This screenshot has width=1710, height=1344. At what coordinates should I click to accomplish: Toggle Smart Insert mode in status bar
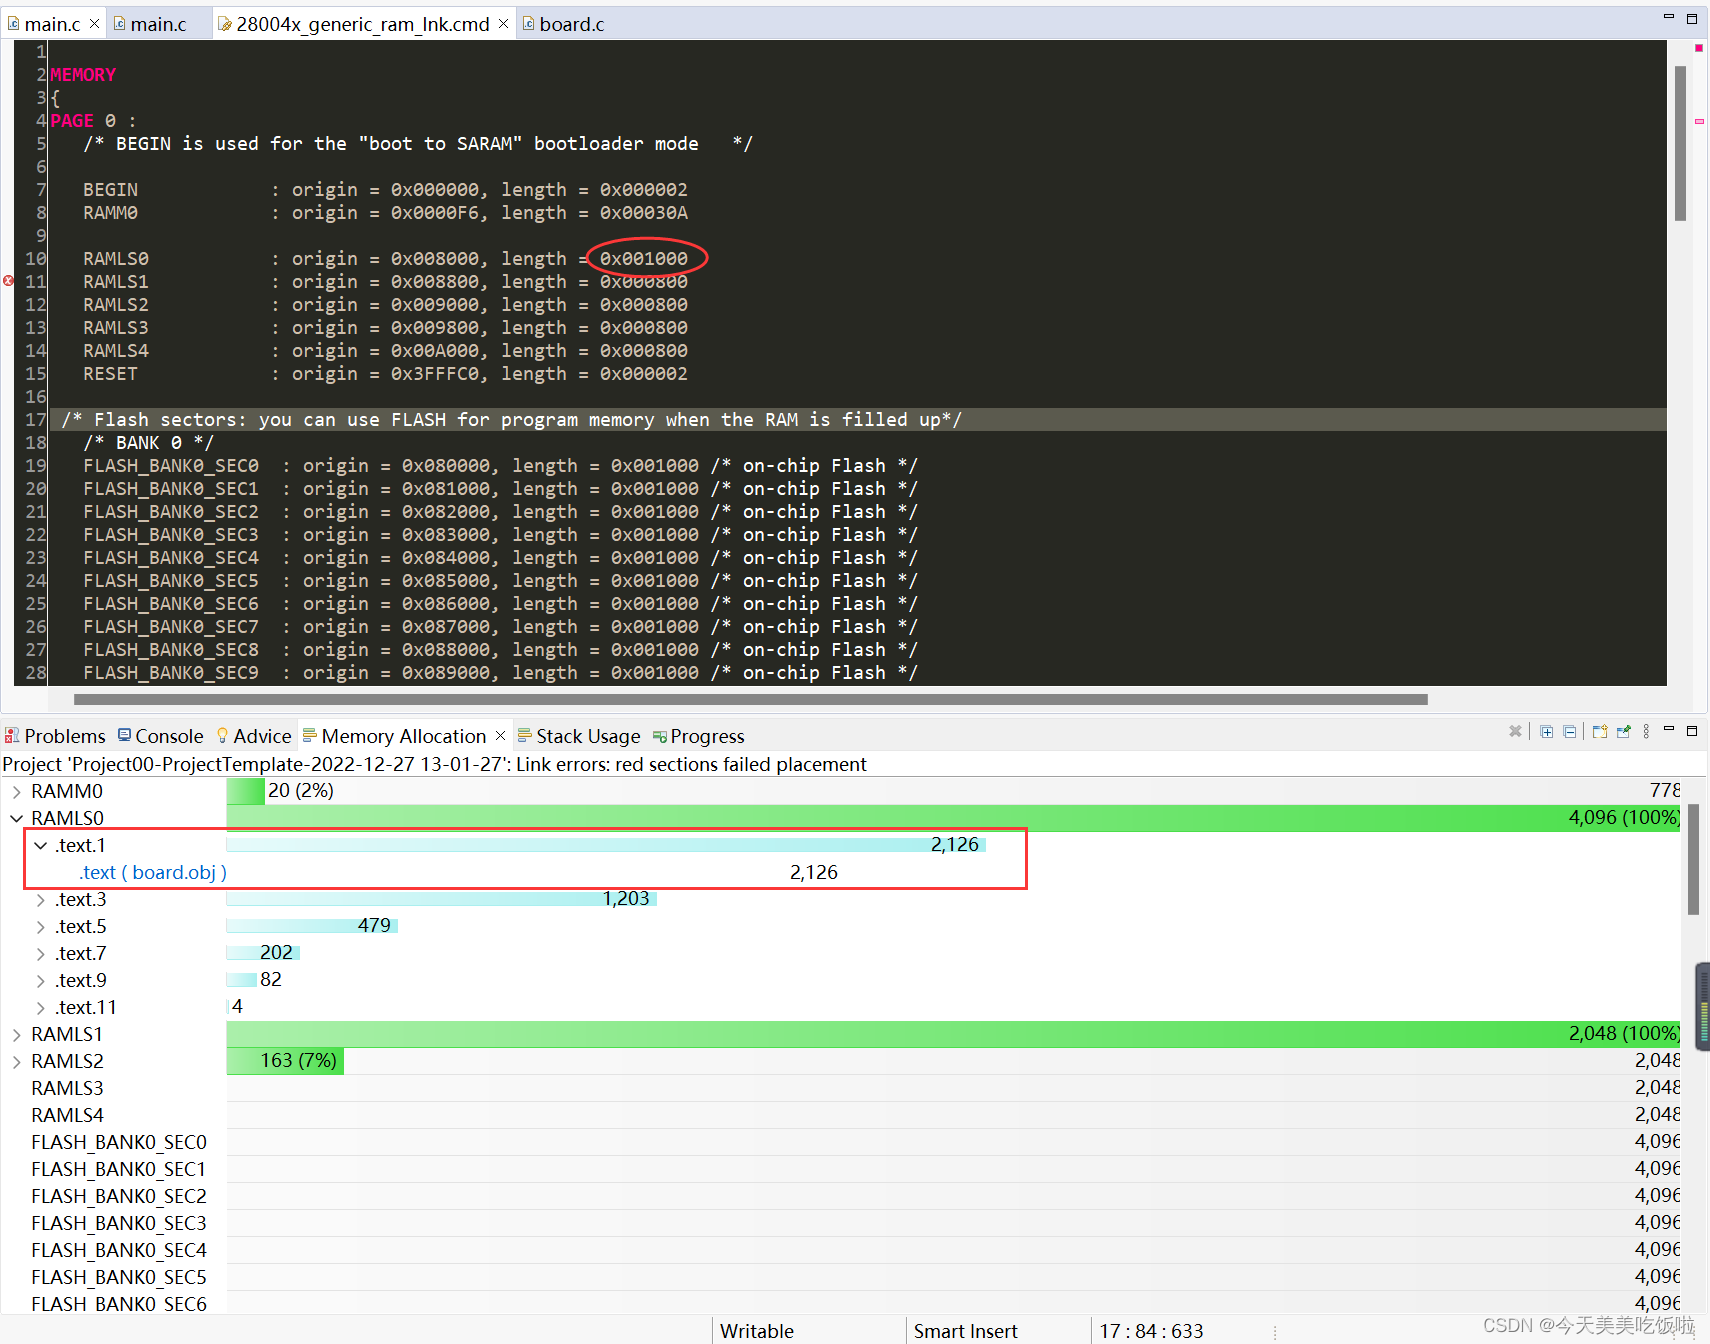click(965, 1330)
